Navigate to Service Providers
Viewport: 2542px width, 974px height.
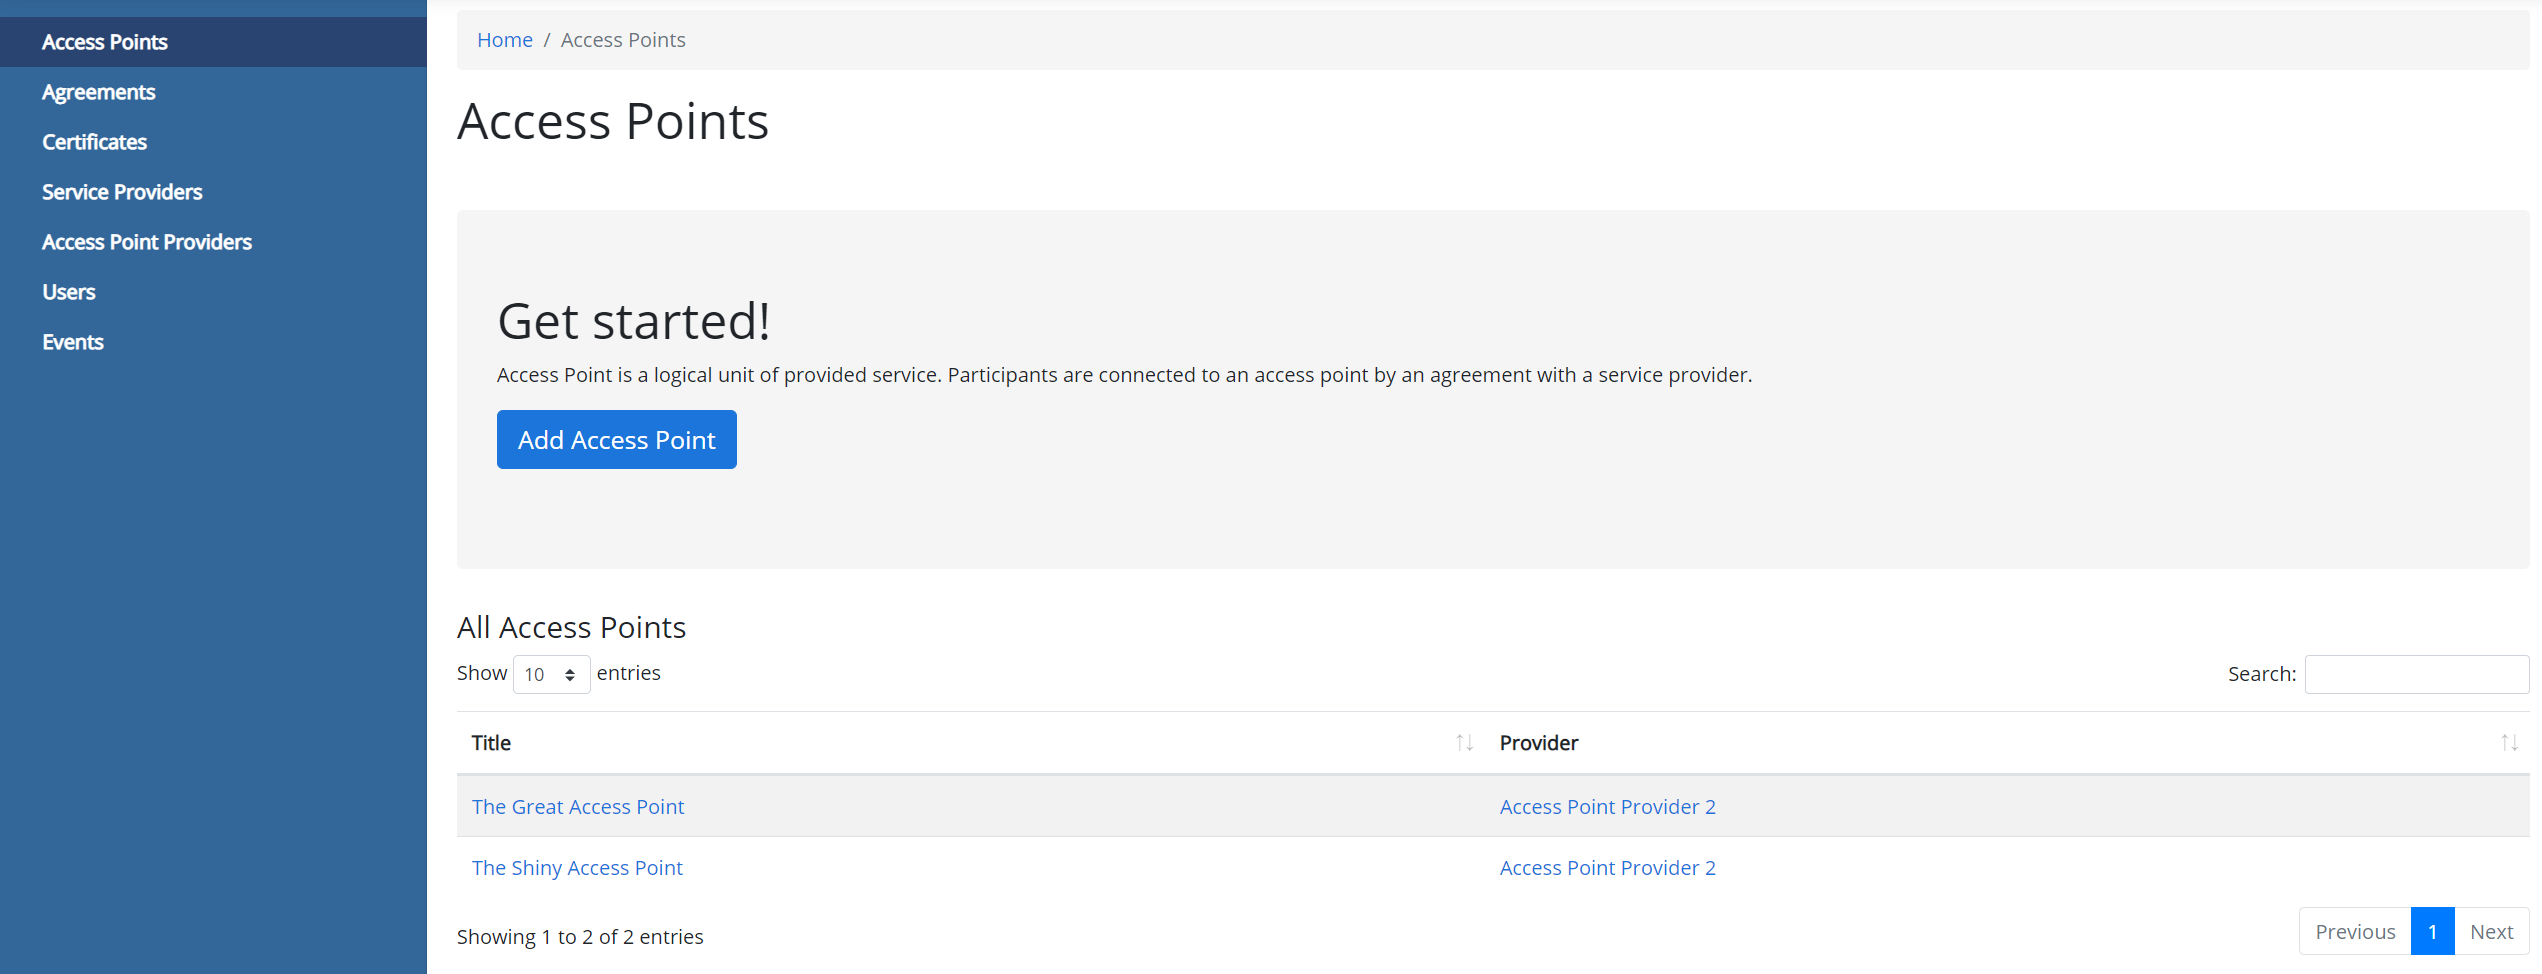coord(122,192)
